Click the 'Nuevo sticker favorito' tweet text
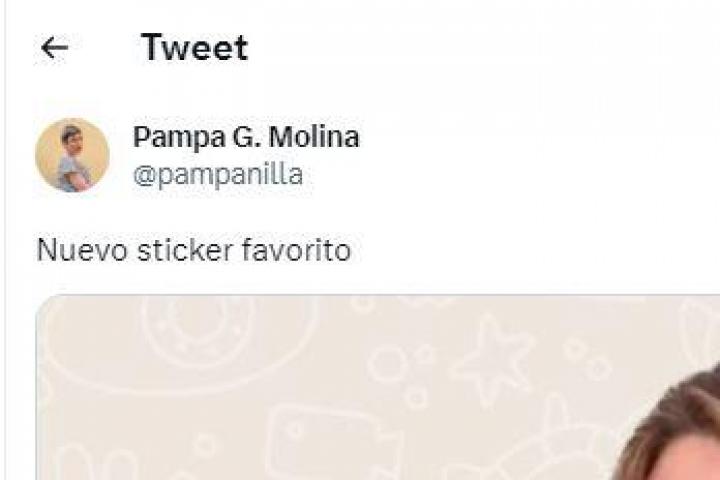The width and height of the screenshot is (720, 480). (194, 250)
